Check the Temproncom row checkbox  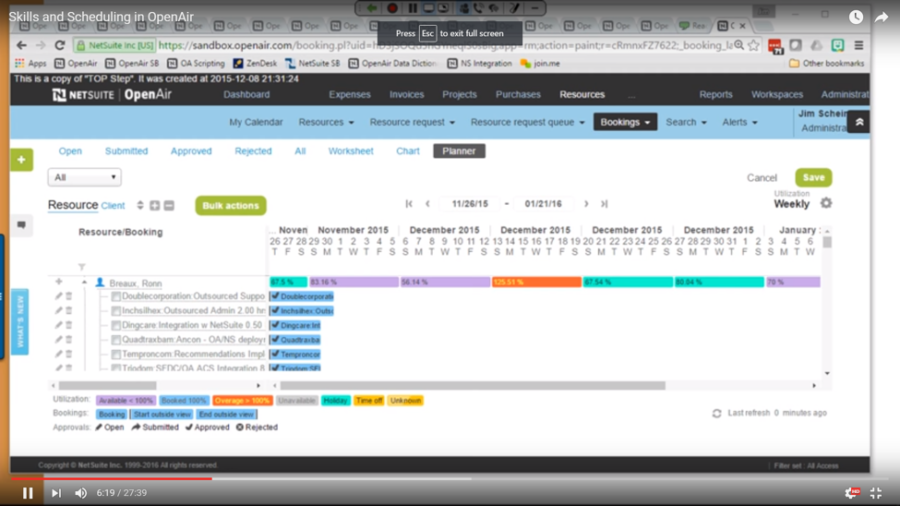tap(116, 354)
